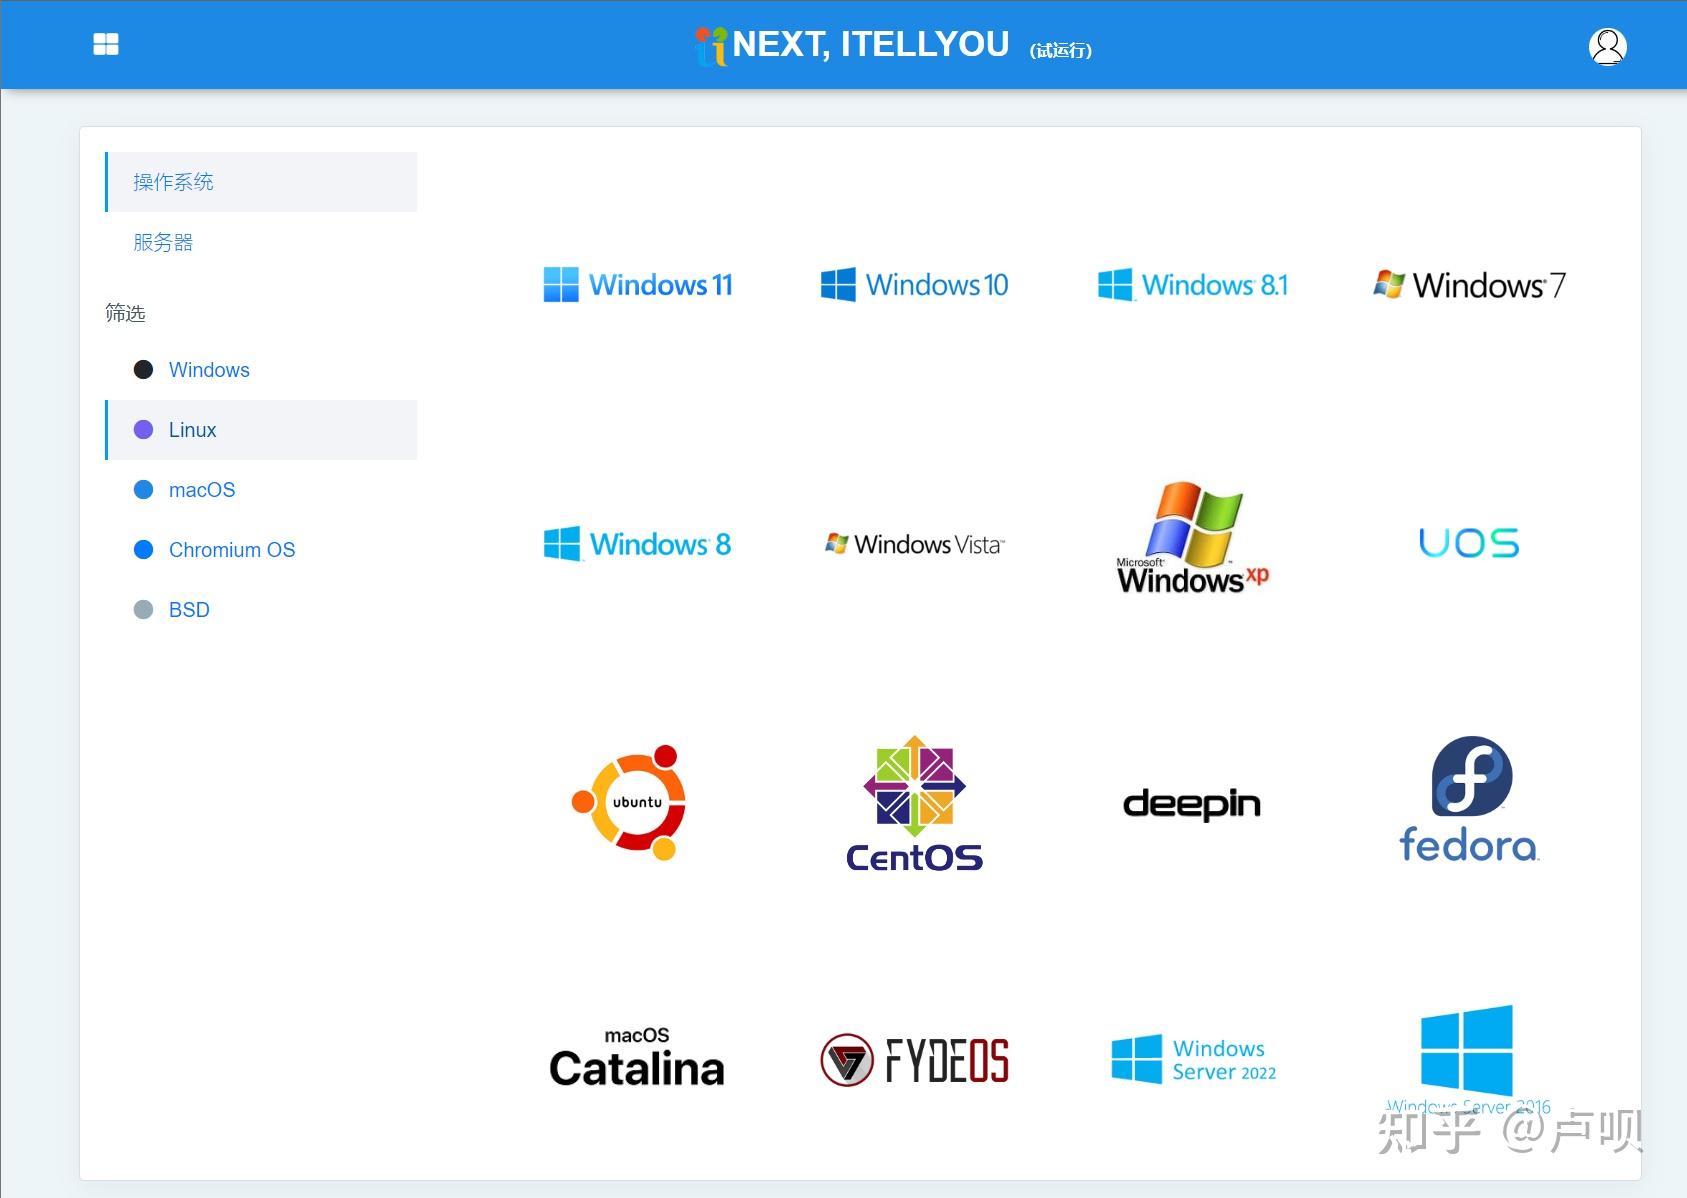Choose the macOS Catalina logo

pos(637,1057)
